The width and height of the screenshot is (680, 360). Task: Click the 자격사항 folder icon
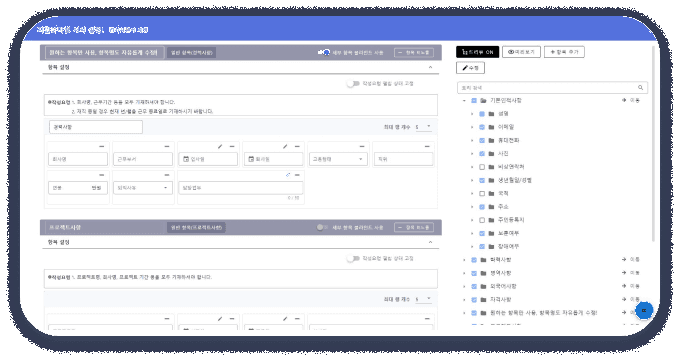[x=483, y=300]
